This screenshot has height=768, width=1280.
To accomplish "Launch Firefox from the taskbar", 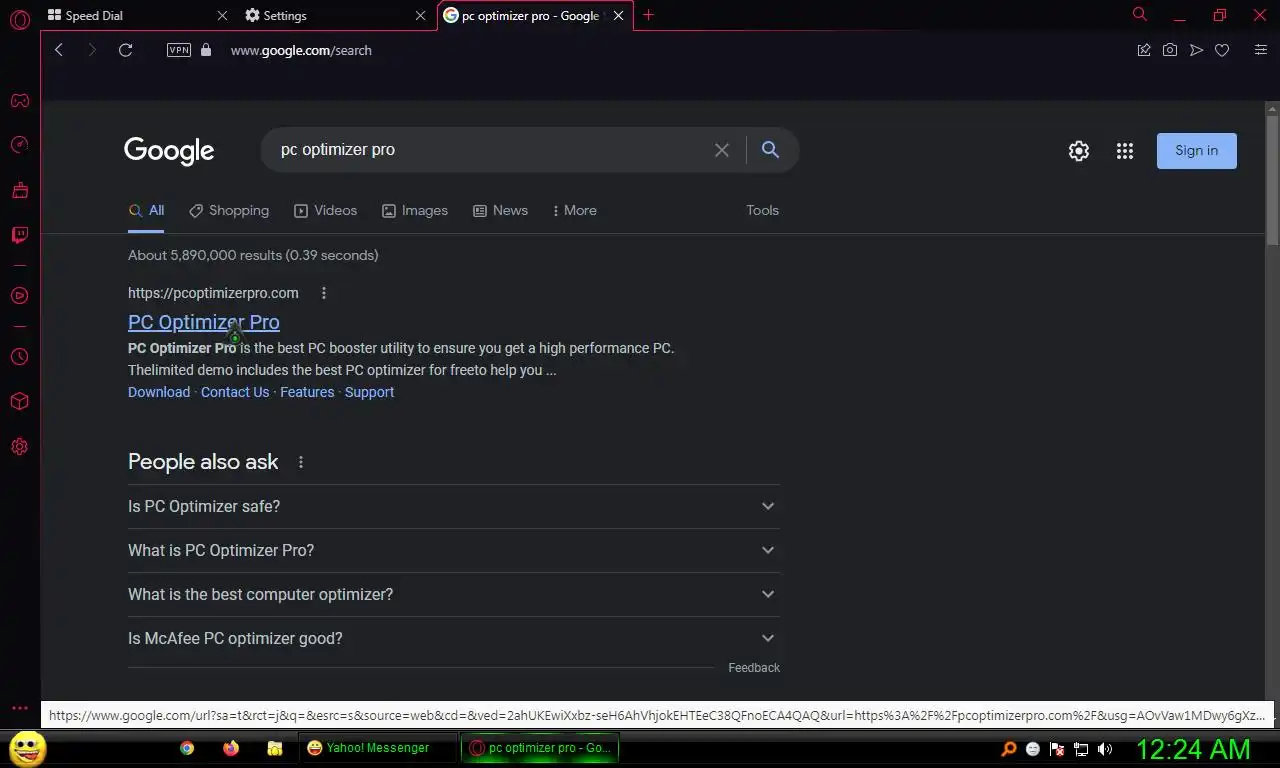I will pos(231,748).
